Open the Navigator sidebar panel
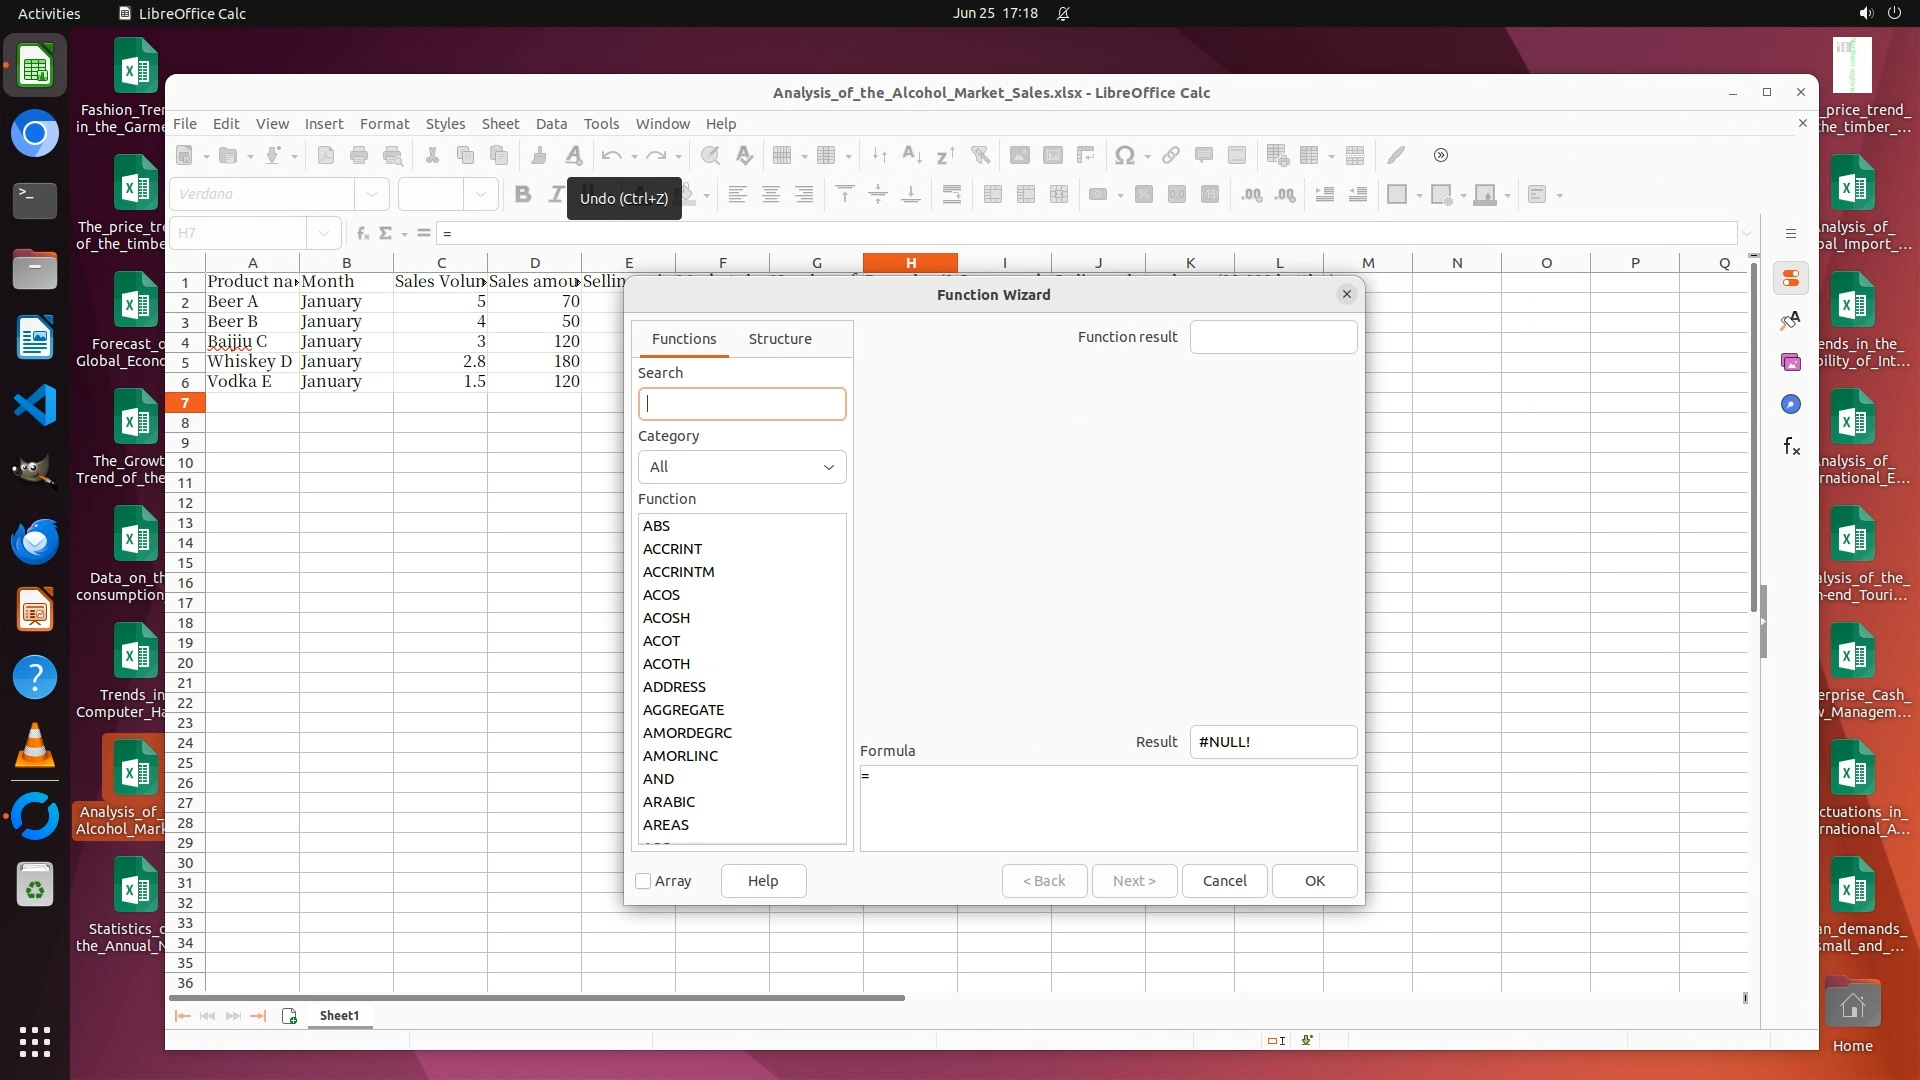Viewport: 1920px width, 1080px height. 1791,404
